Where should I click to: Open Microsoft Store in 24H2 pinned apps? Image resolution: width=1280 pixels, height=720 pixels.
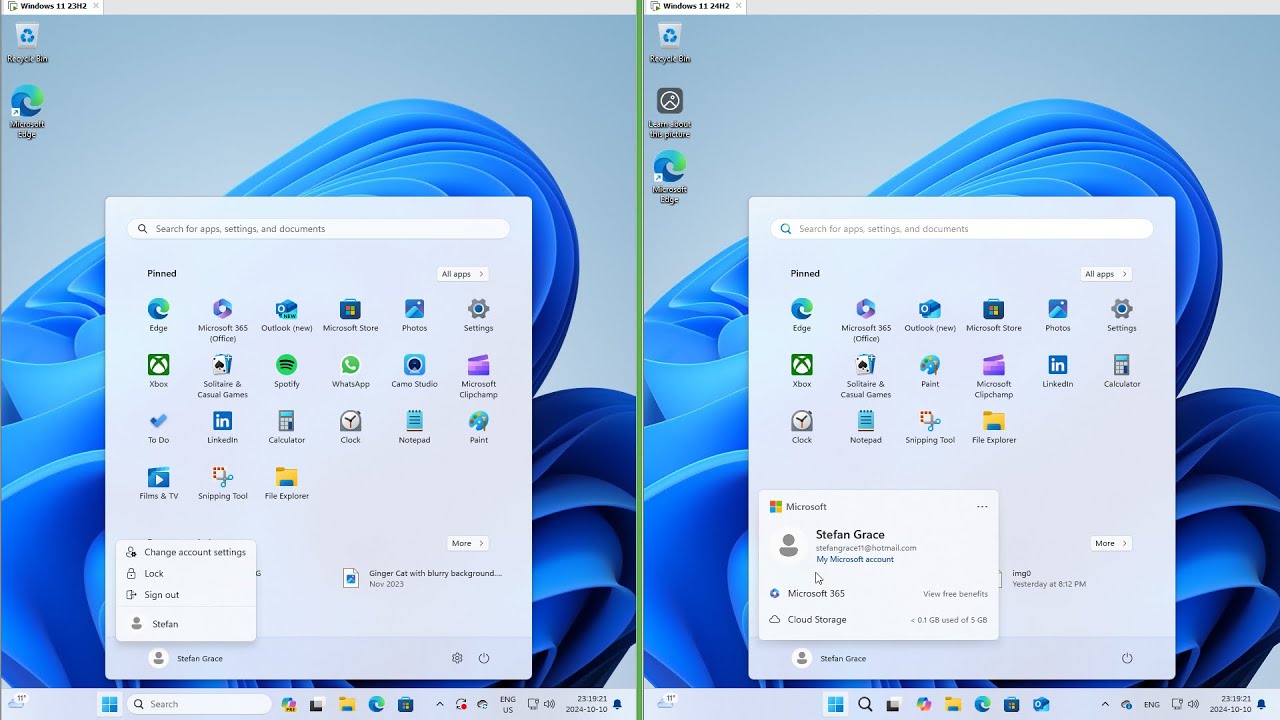click(993, 315)
